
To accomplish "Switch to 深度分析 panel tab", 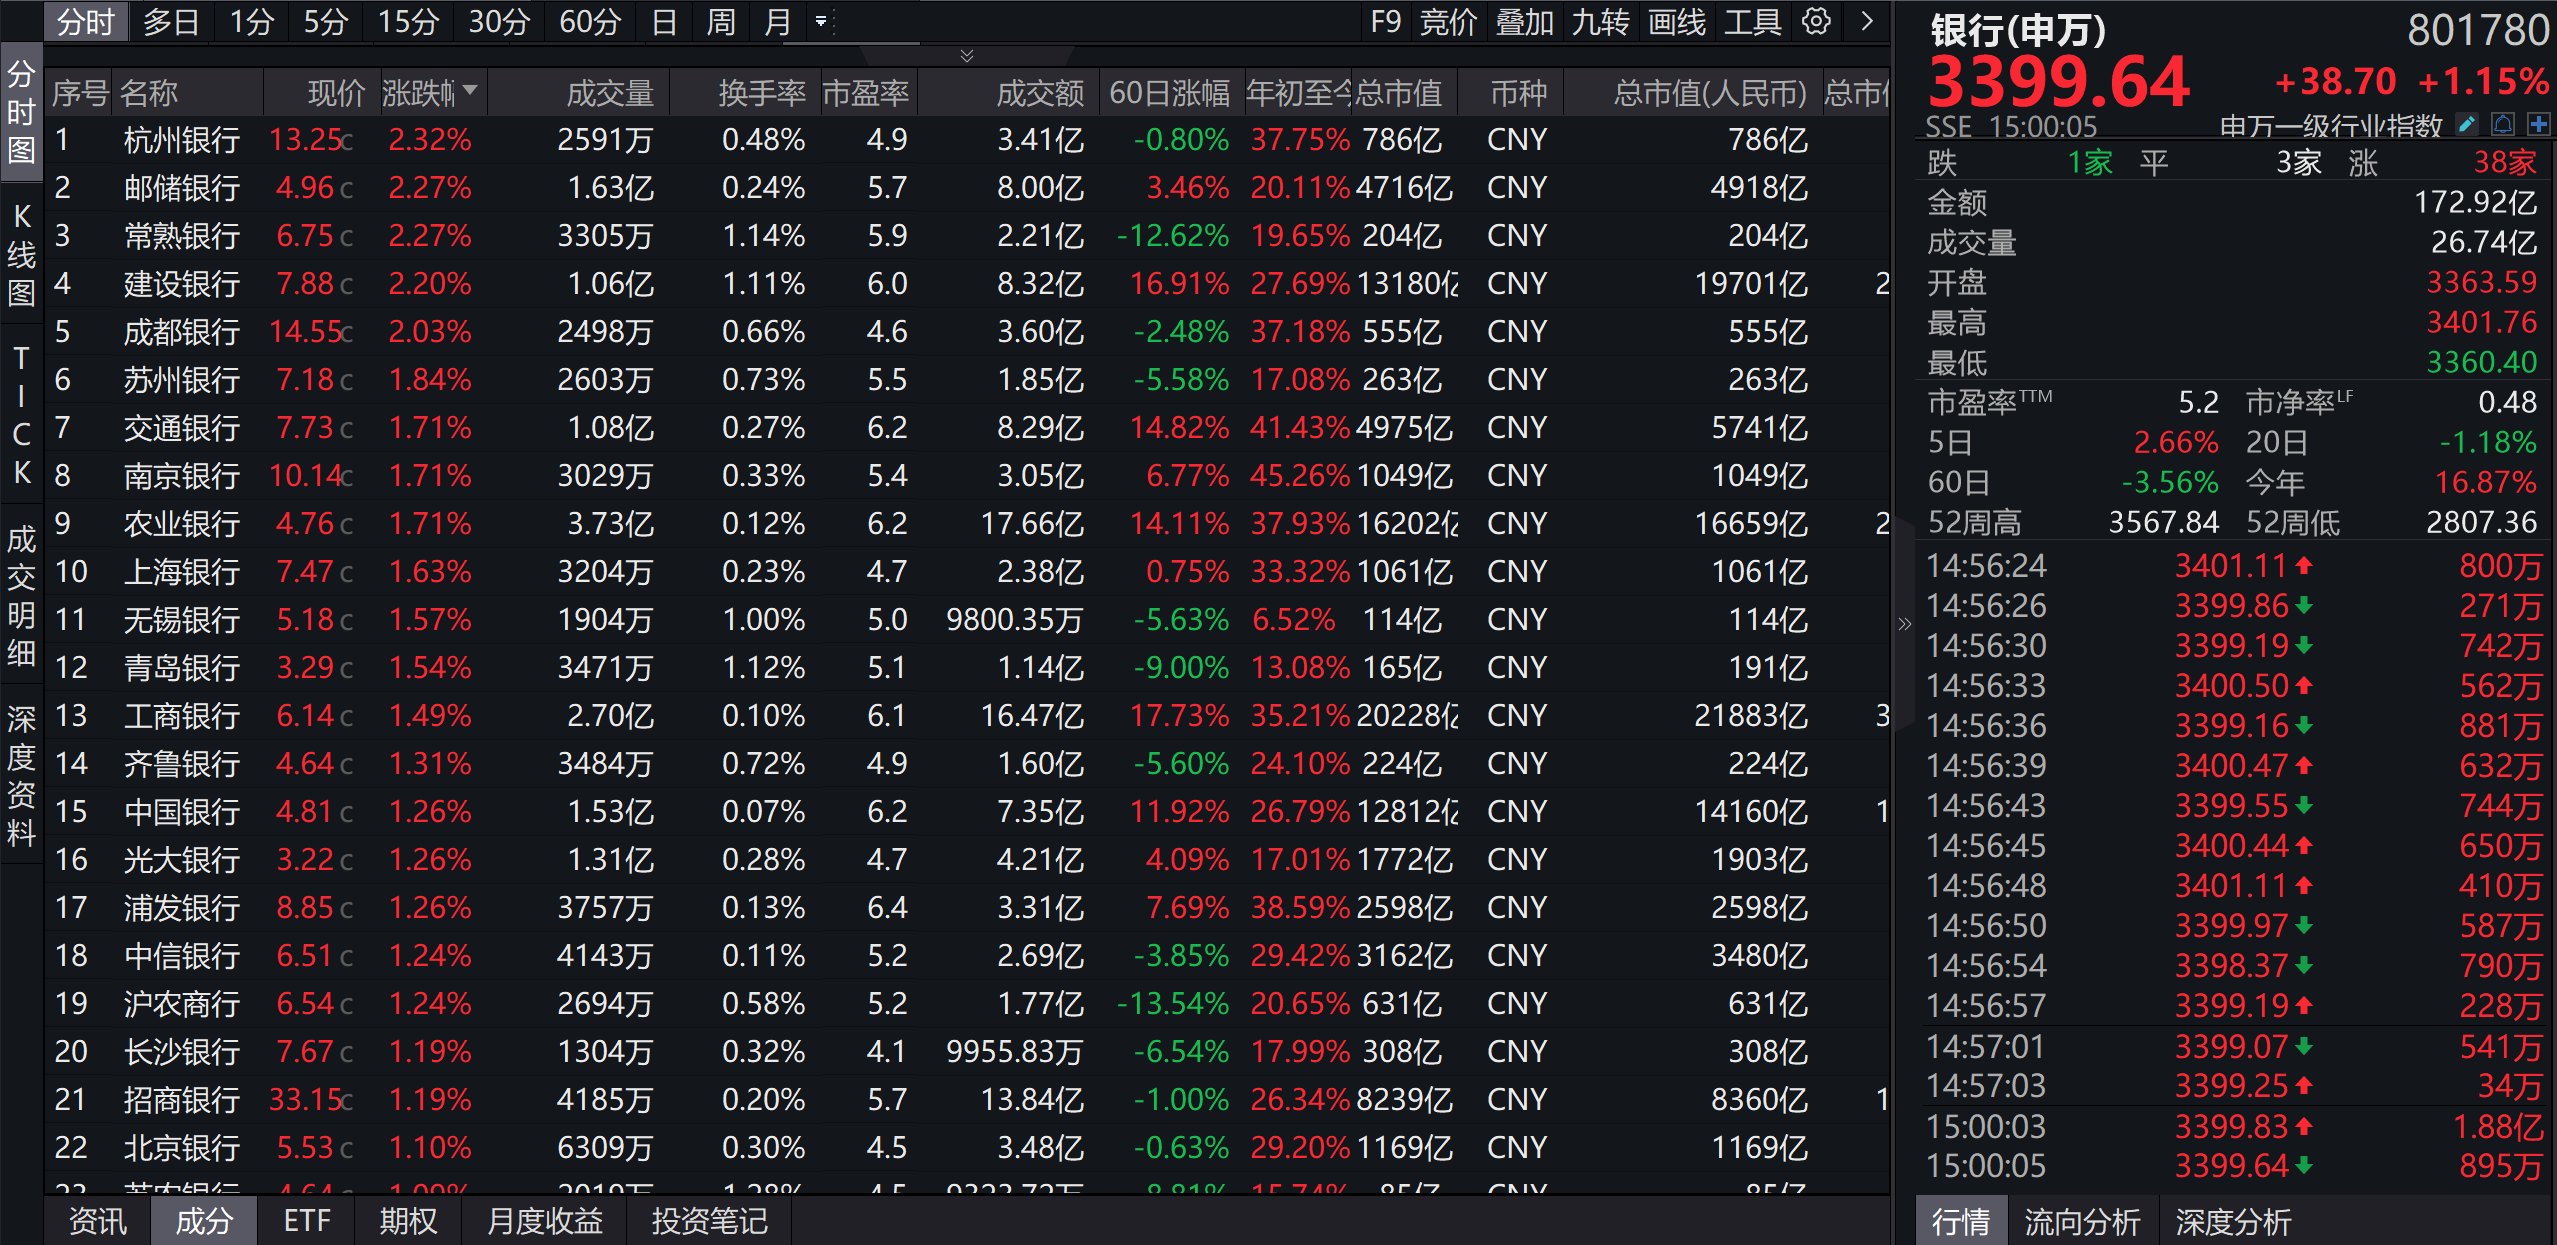I will tap(2233, 1221).
